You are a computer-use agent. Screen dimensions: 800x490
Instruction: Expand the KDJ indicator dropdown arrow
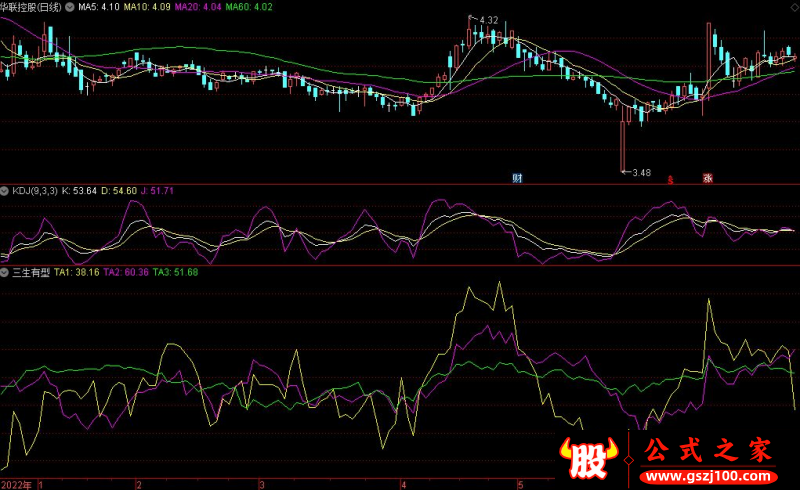(x=5, y=190)
